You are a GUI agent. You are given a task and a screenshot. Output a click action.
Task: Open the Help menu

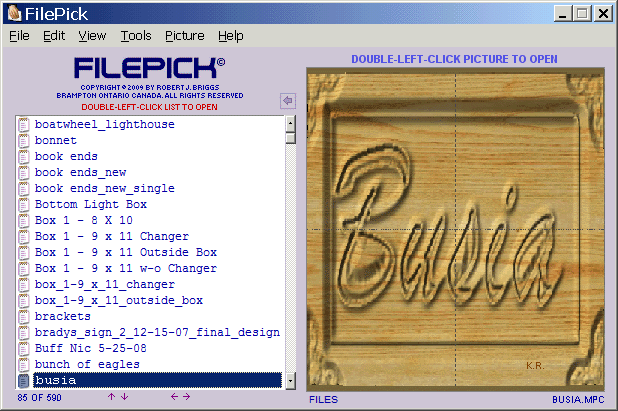click(231, 36)
